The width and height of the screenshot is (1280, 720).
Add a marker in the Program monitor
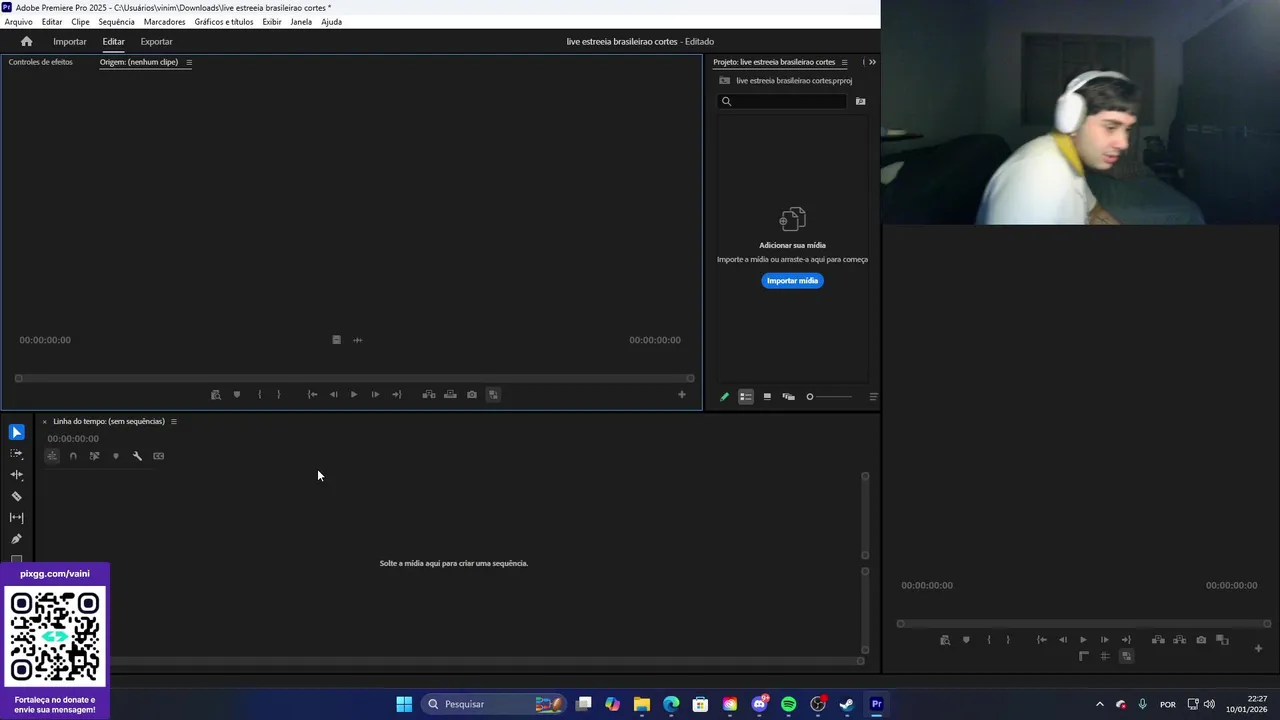(x=966, y=640)
